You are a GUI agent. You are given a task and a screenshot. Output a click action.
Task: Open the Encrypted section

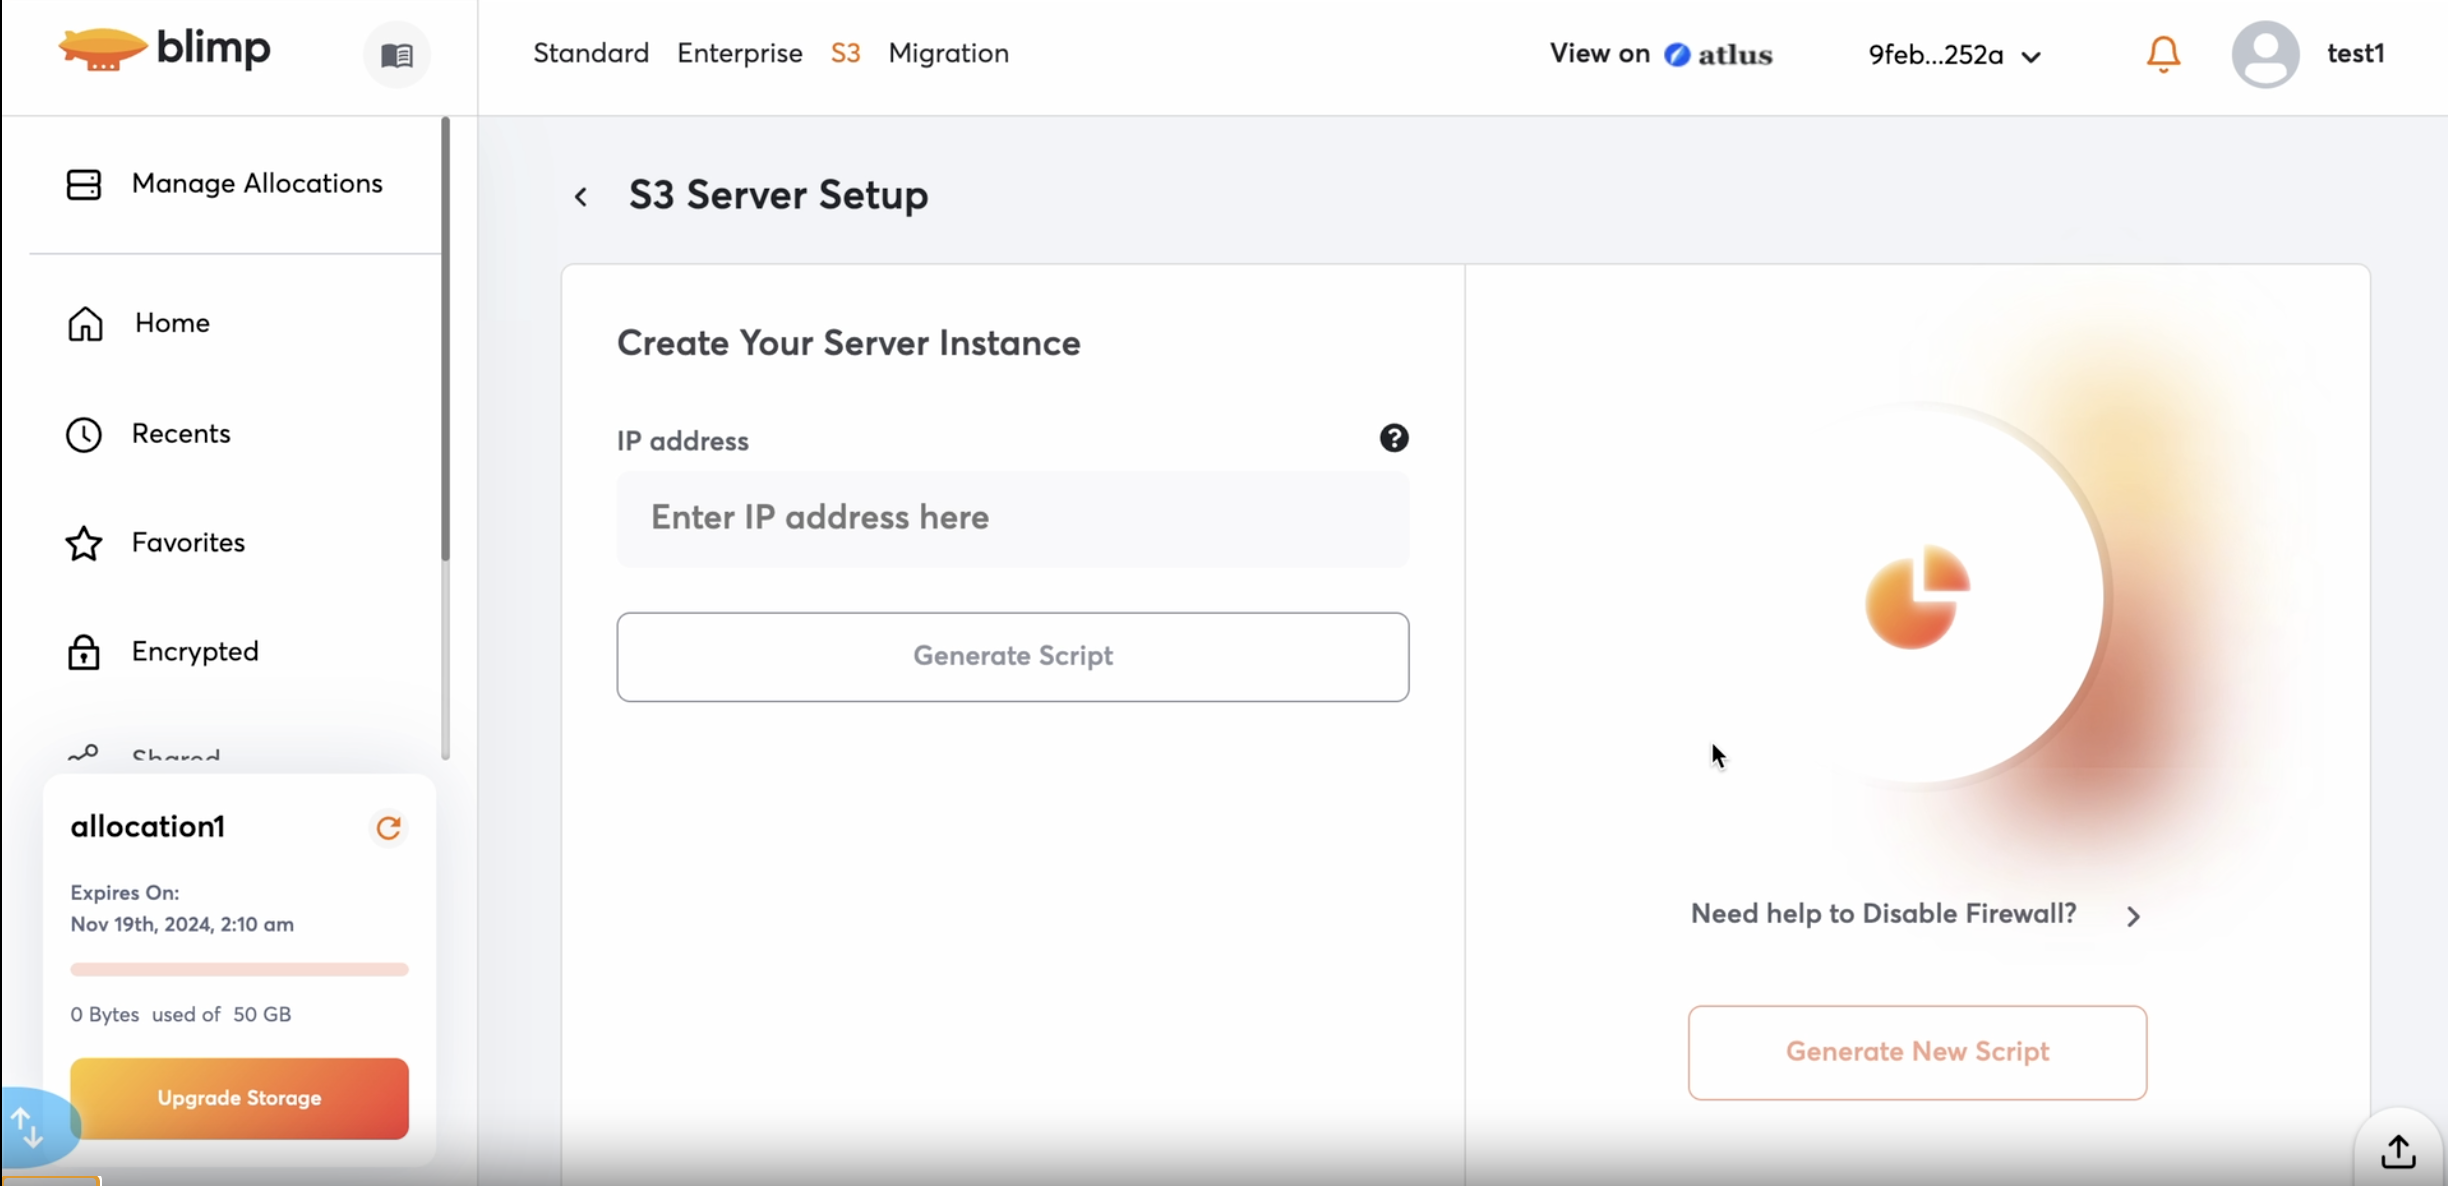pos(195,652)
